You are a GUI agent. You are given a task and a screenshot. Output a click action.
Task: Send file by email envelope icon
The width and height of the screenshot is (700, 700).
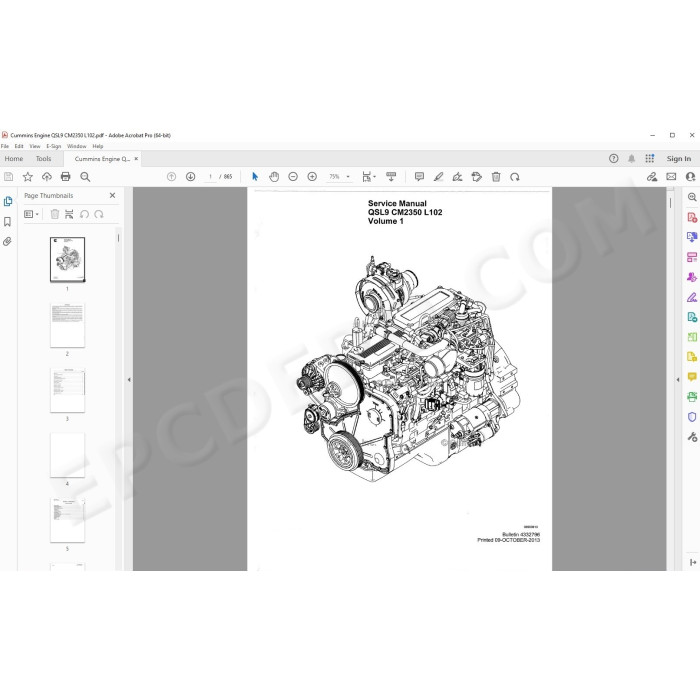[671, 177]
